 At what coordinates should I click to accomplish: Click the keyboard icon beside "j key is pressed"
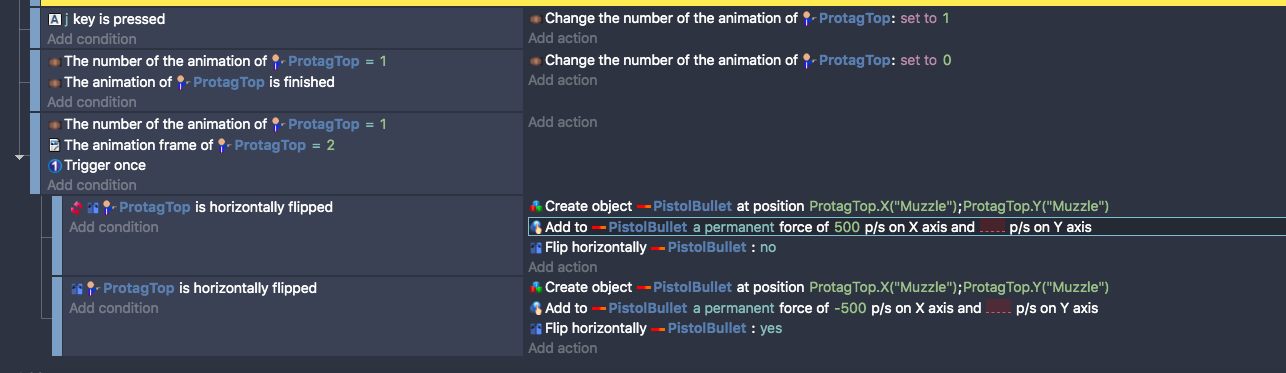coord(55,19)
